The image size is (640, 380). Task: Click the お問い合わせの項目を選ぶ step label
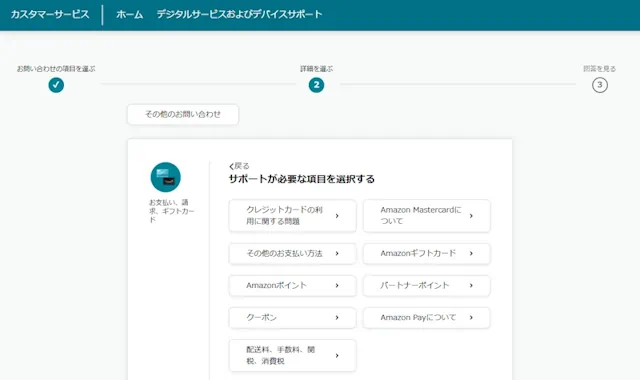point(56,69)
